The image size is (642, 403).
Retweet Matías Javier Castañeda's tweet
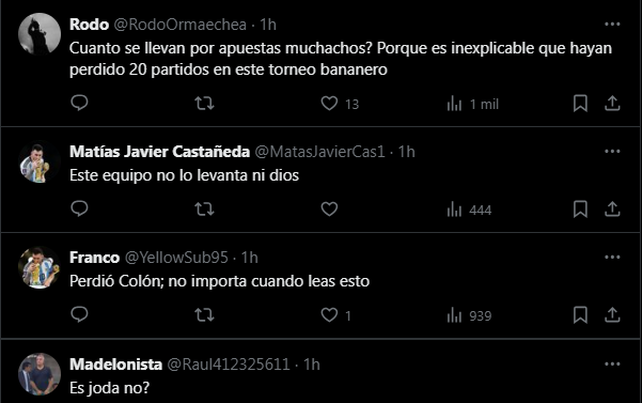pos(204,209)
